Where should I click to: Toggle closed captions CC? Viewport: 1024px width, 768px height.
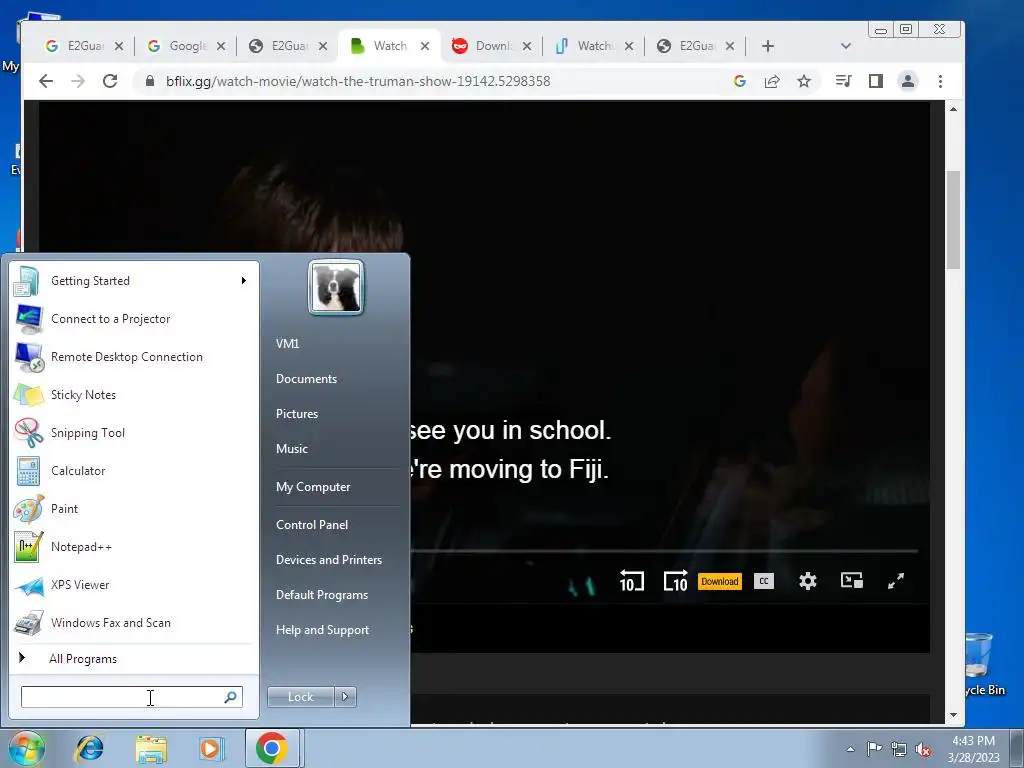(764, 581)
